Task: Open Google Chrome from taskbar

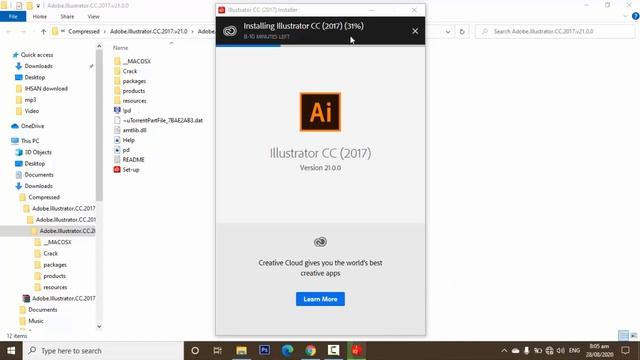Action: pyautogui.click(x=311, y=351)
